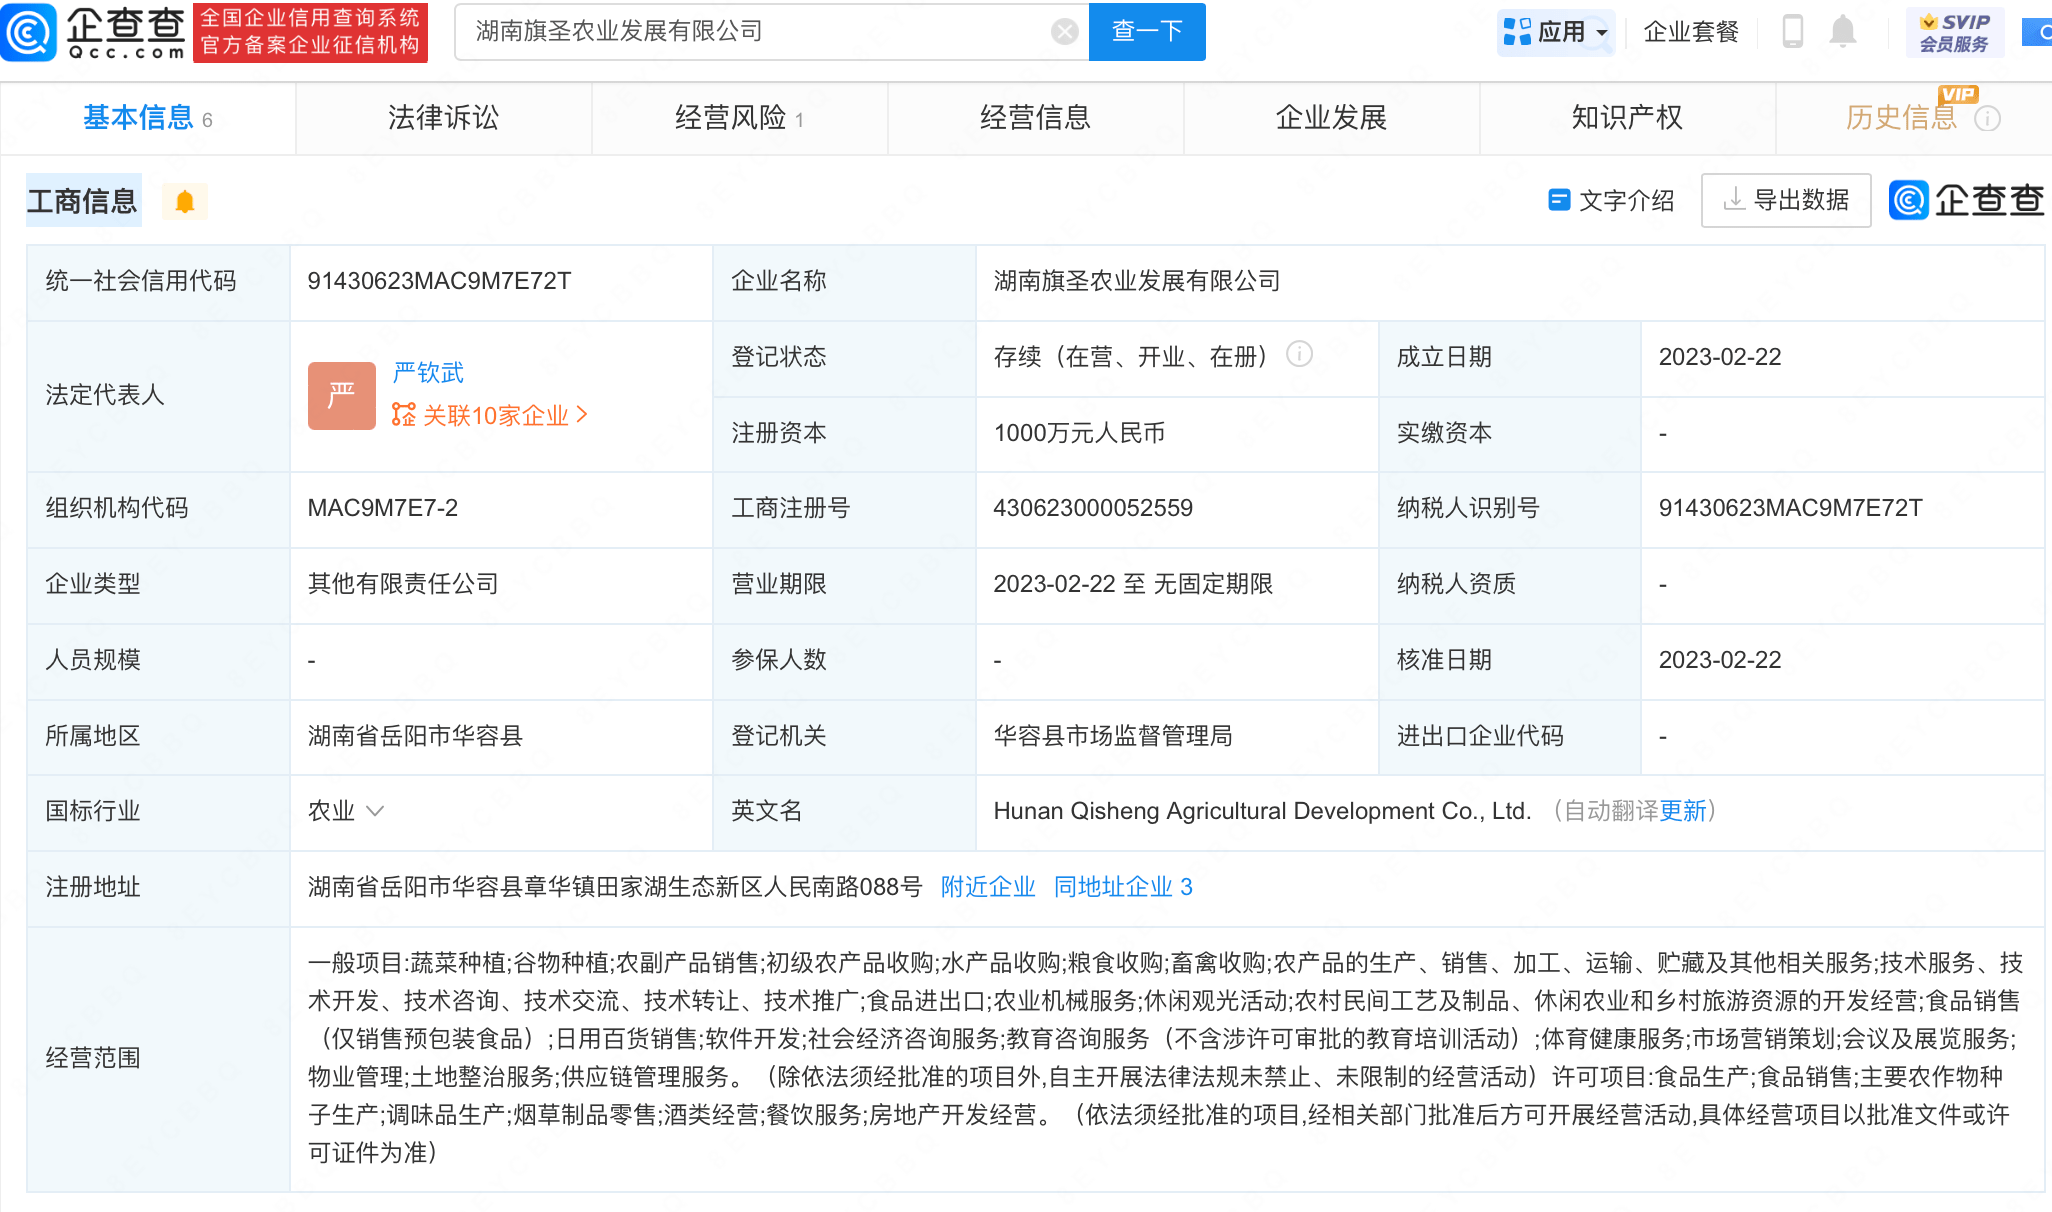2052x1212 pixels.
Task: Select the 核准日期 value 2023-02-22
Action: (1720, 660)
